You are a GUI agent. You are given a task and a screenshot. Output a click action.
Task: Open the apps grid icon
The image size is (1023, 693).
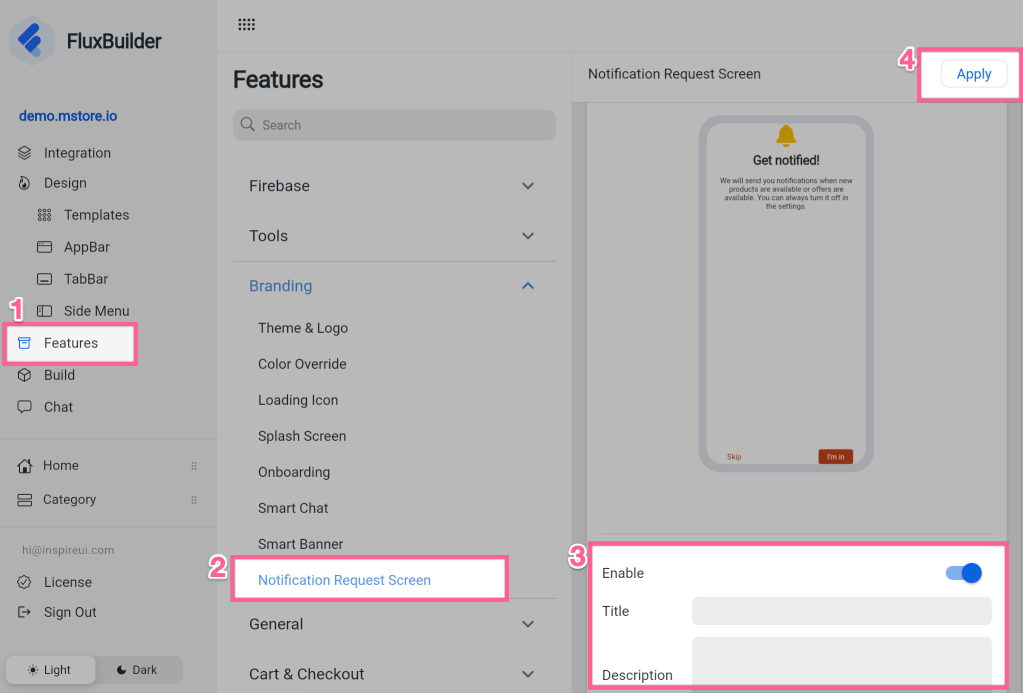point(246,25)
